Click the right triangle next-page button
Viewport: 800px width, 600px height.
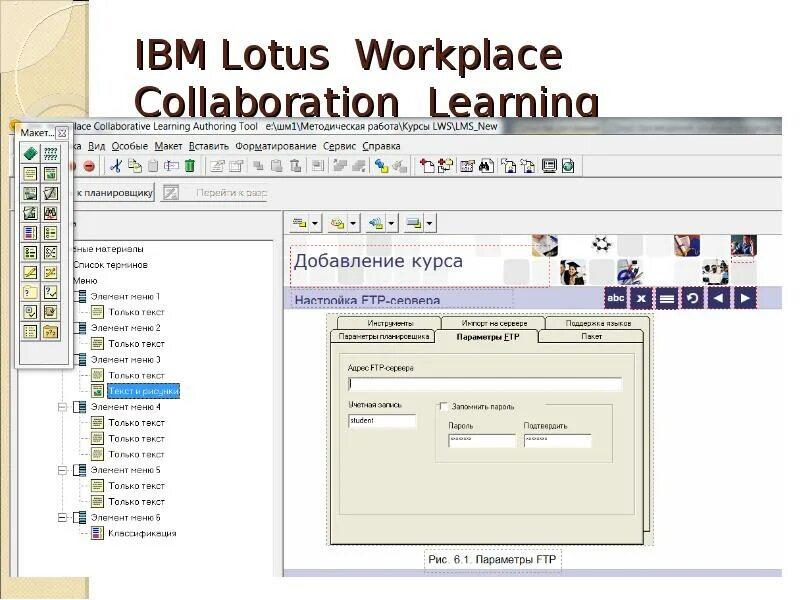(x=744, y=298)
